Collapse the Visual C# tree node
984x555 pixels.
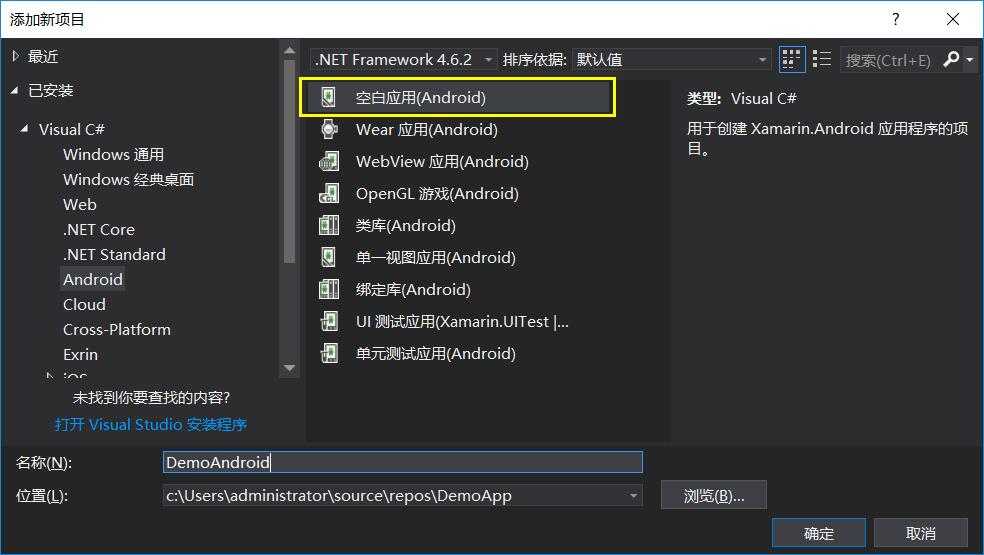point(25,129)
